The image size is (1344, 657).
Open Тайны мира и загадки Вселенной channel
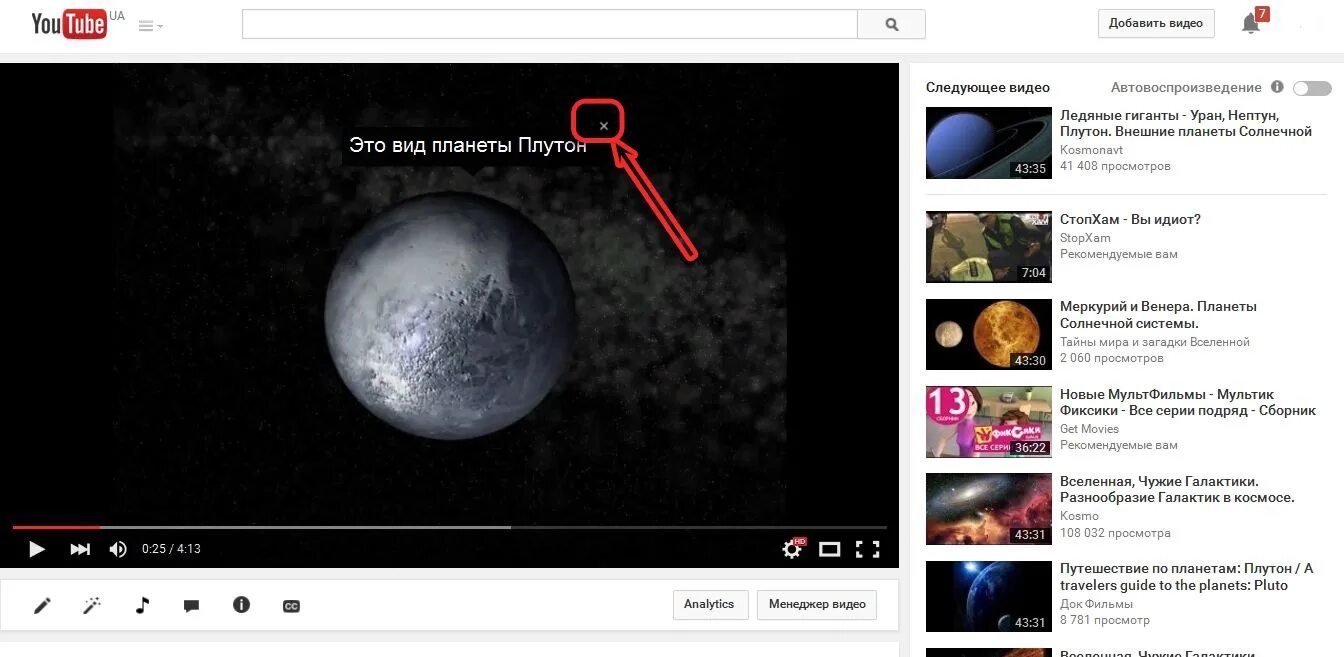[1155, 342]
